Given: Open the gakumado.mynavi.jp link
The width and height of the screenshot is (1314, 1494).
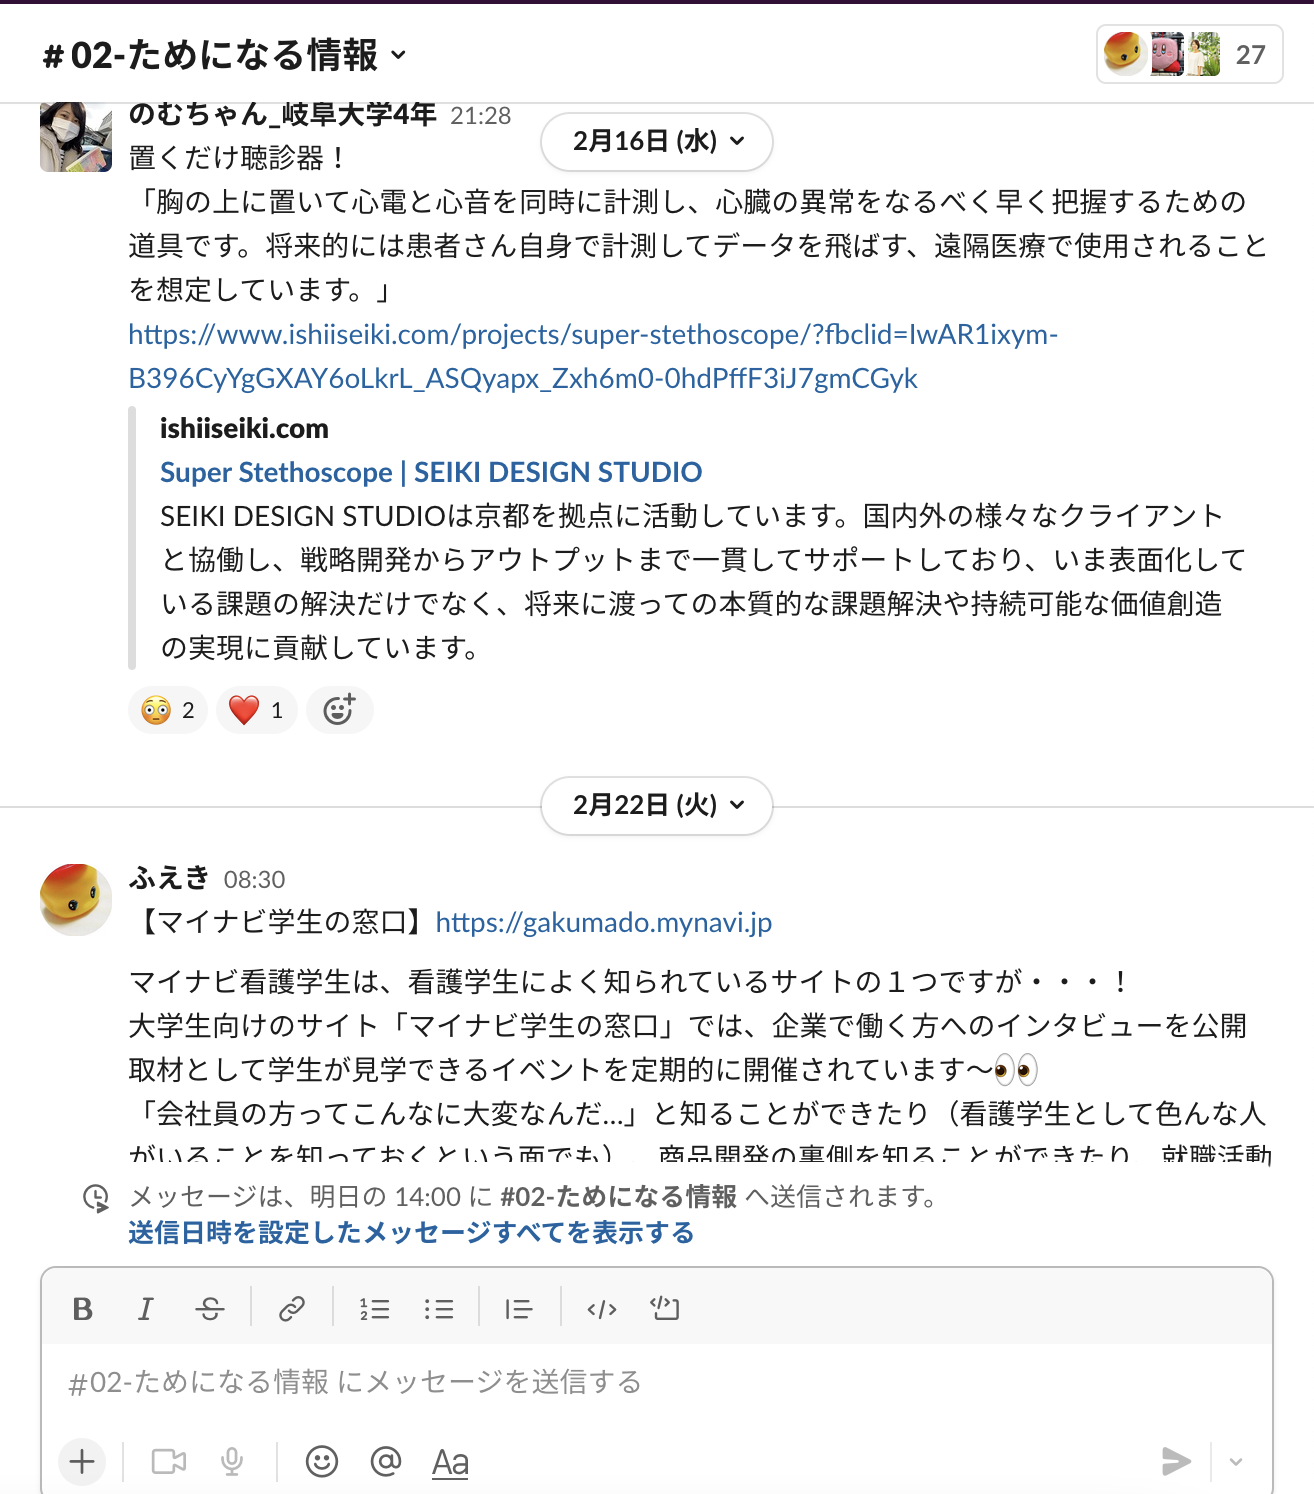Looking at the screenshot, I should pos(603,922).
